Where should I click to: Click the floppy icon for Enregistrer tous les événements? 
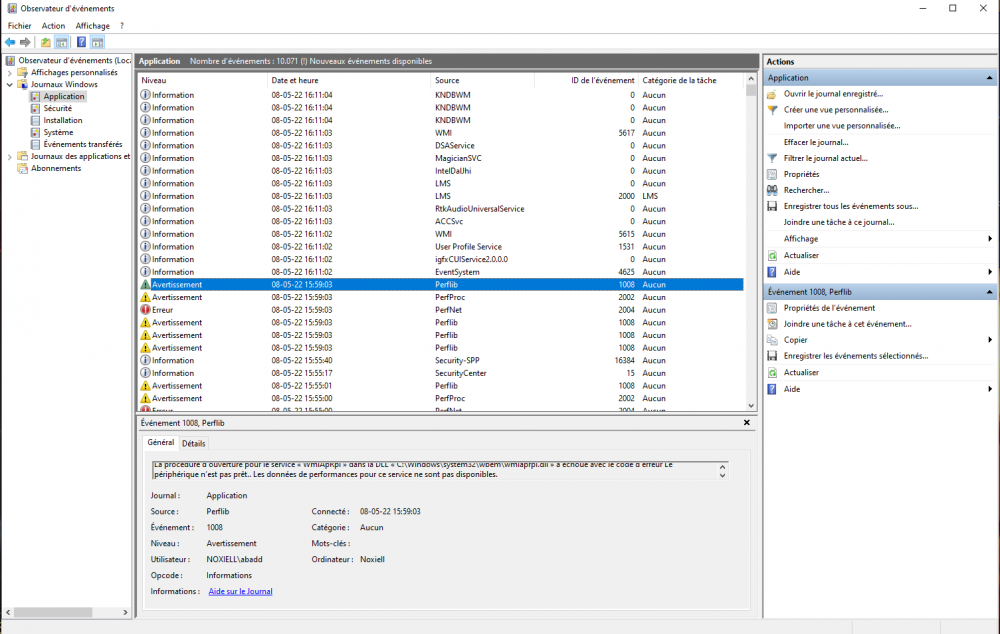coord(772,206)
